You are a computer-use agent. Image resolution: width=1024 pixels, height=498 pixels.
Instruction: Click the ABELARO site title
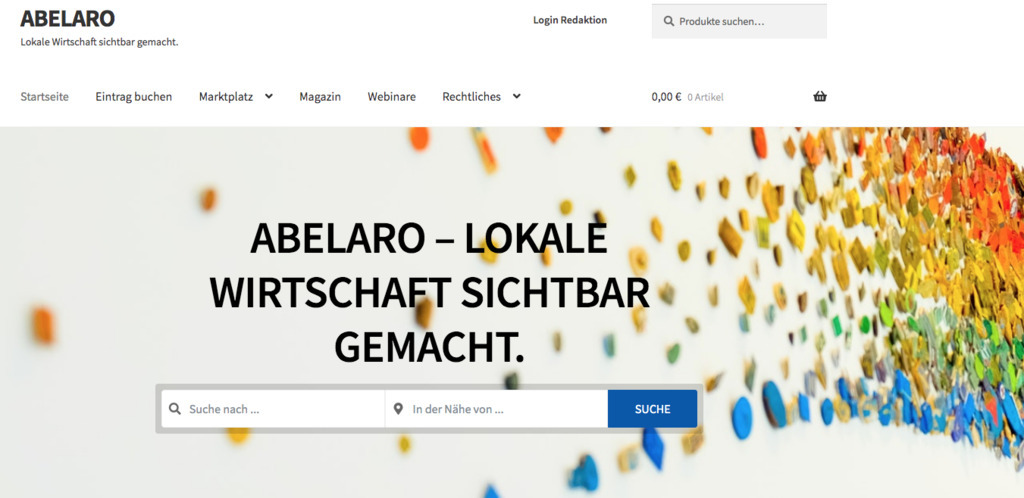(67, 18)
